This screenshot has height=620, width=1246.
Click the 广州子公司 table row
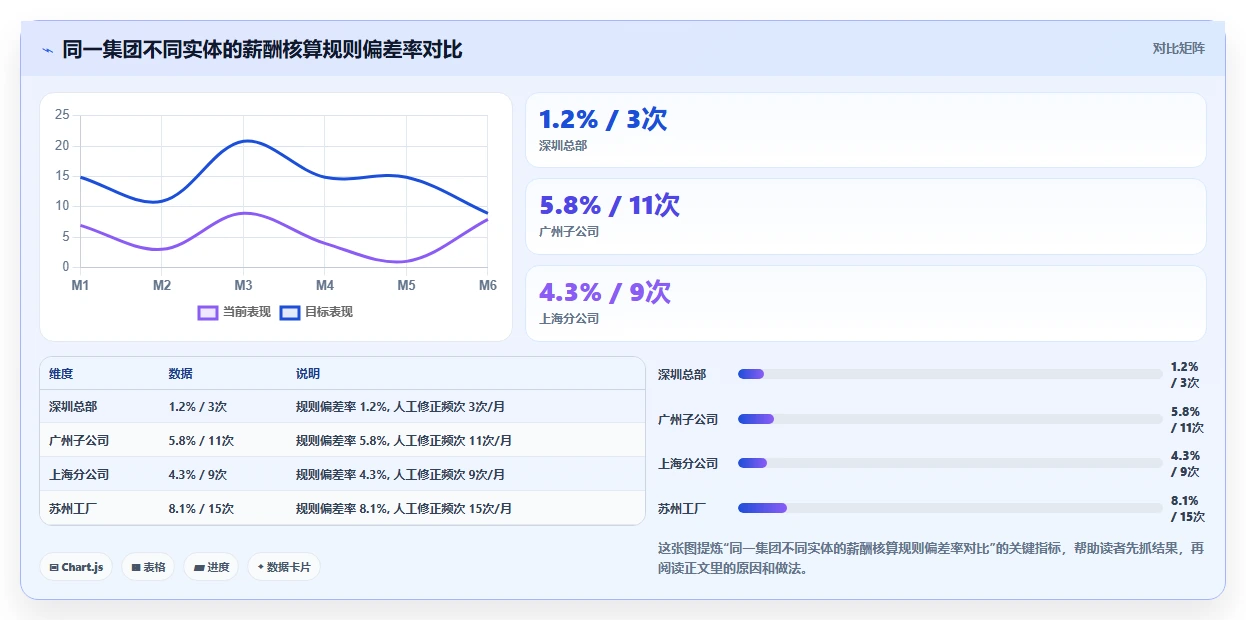pyautogui.click(x=343, y=440)
